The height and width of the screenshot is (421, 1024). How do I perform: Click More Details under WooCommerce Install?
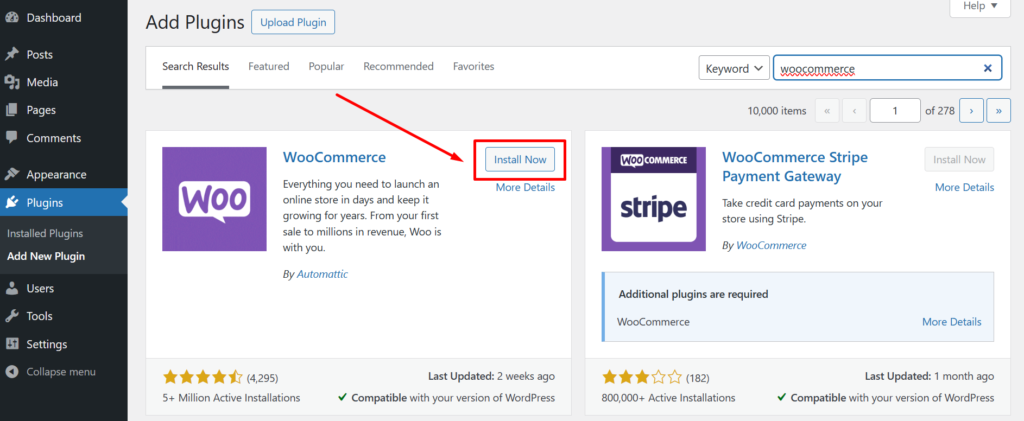(525, 187)
